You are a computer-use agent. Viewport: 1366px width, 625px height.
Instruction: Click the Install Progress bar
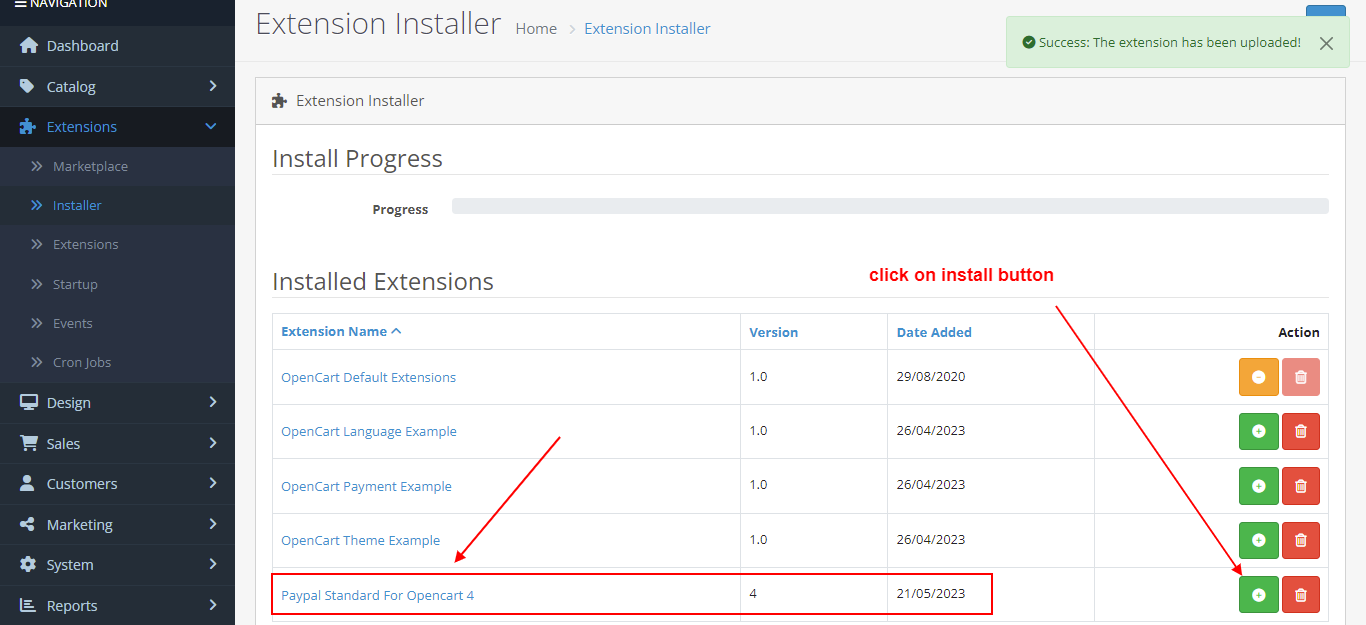point(890,206)
